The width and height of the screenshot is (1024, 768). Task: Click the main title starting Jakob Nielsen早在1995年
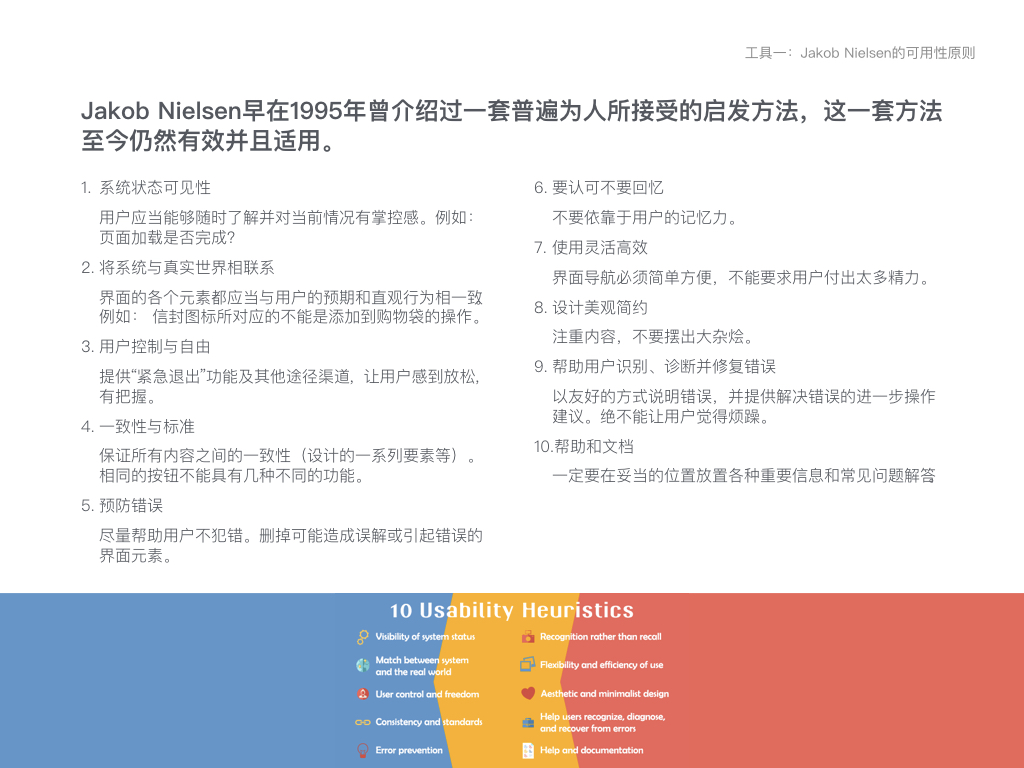pos(512,125)
